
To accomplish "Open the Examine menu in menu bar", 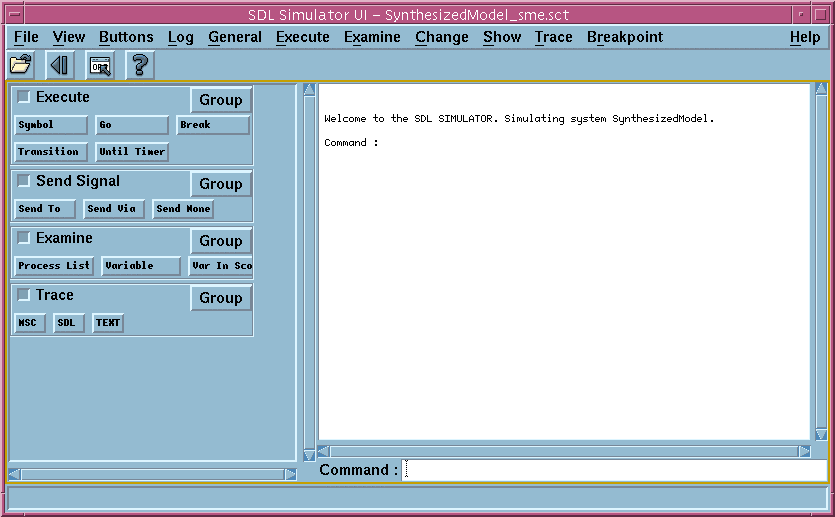I will tap(372, 37).
